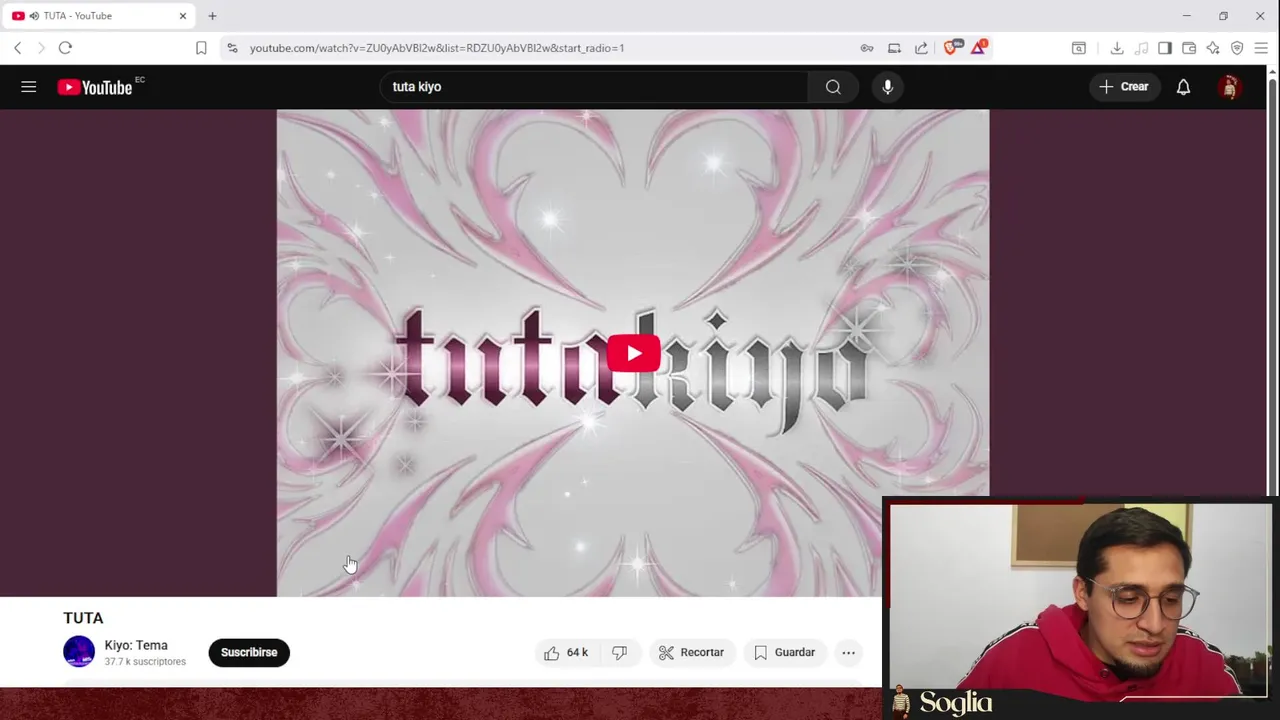Go to the YouTube home logo
The image size is (1280, 720).
95,88
